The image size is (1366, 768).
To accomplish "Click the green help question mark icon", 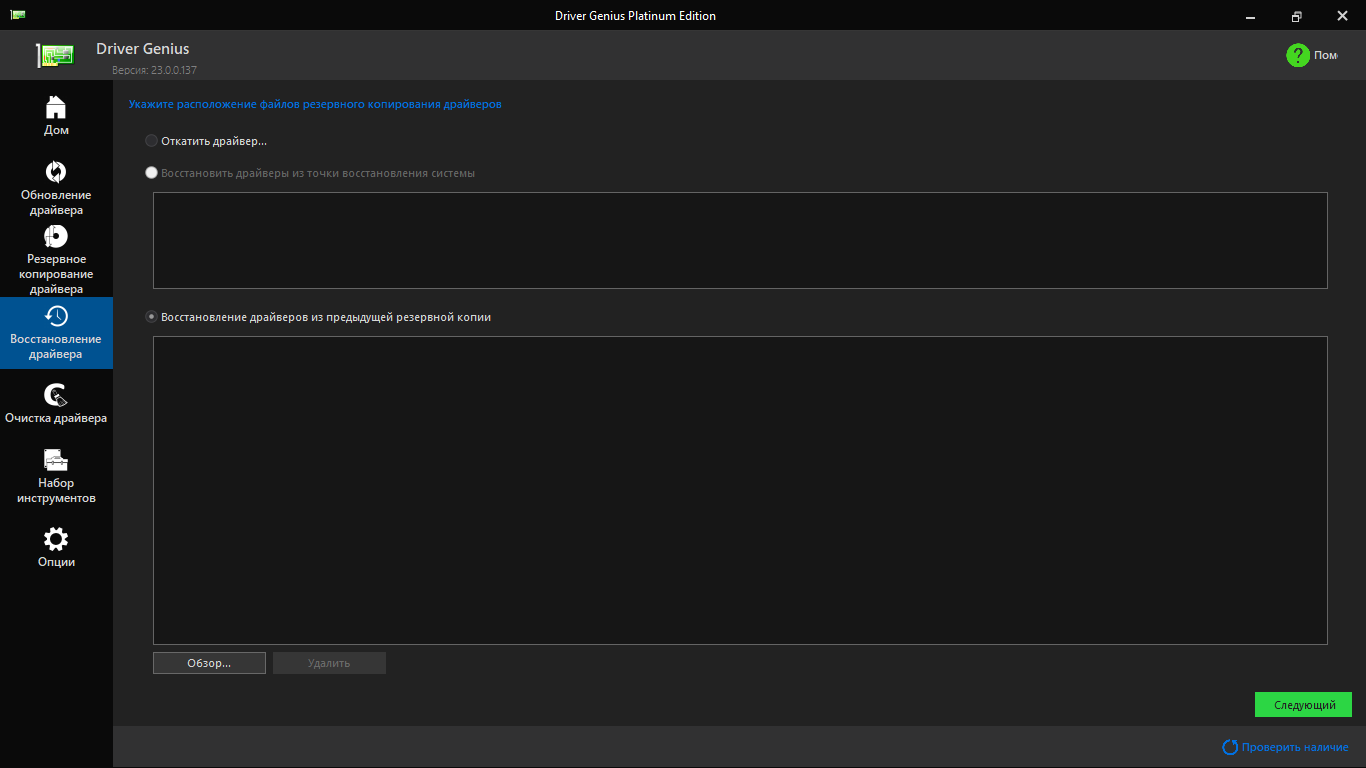I will pyautogui.click(x=1298, y=55).
